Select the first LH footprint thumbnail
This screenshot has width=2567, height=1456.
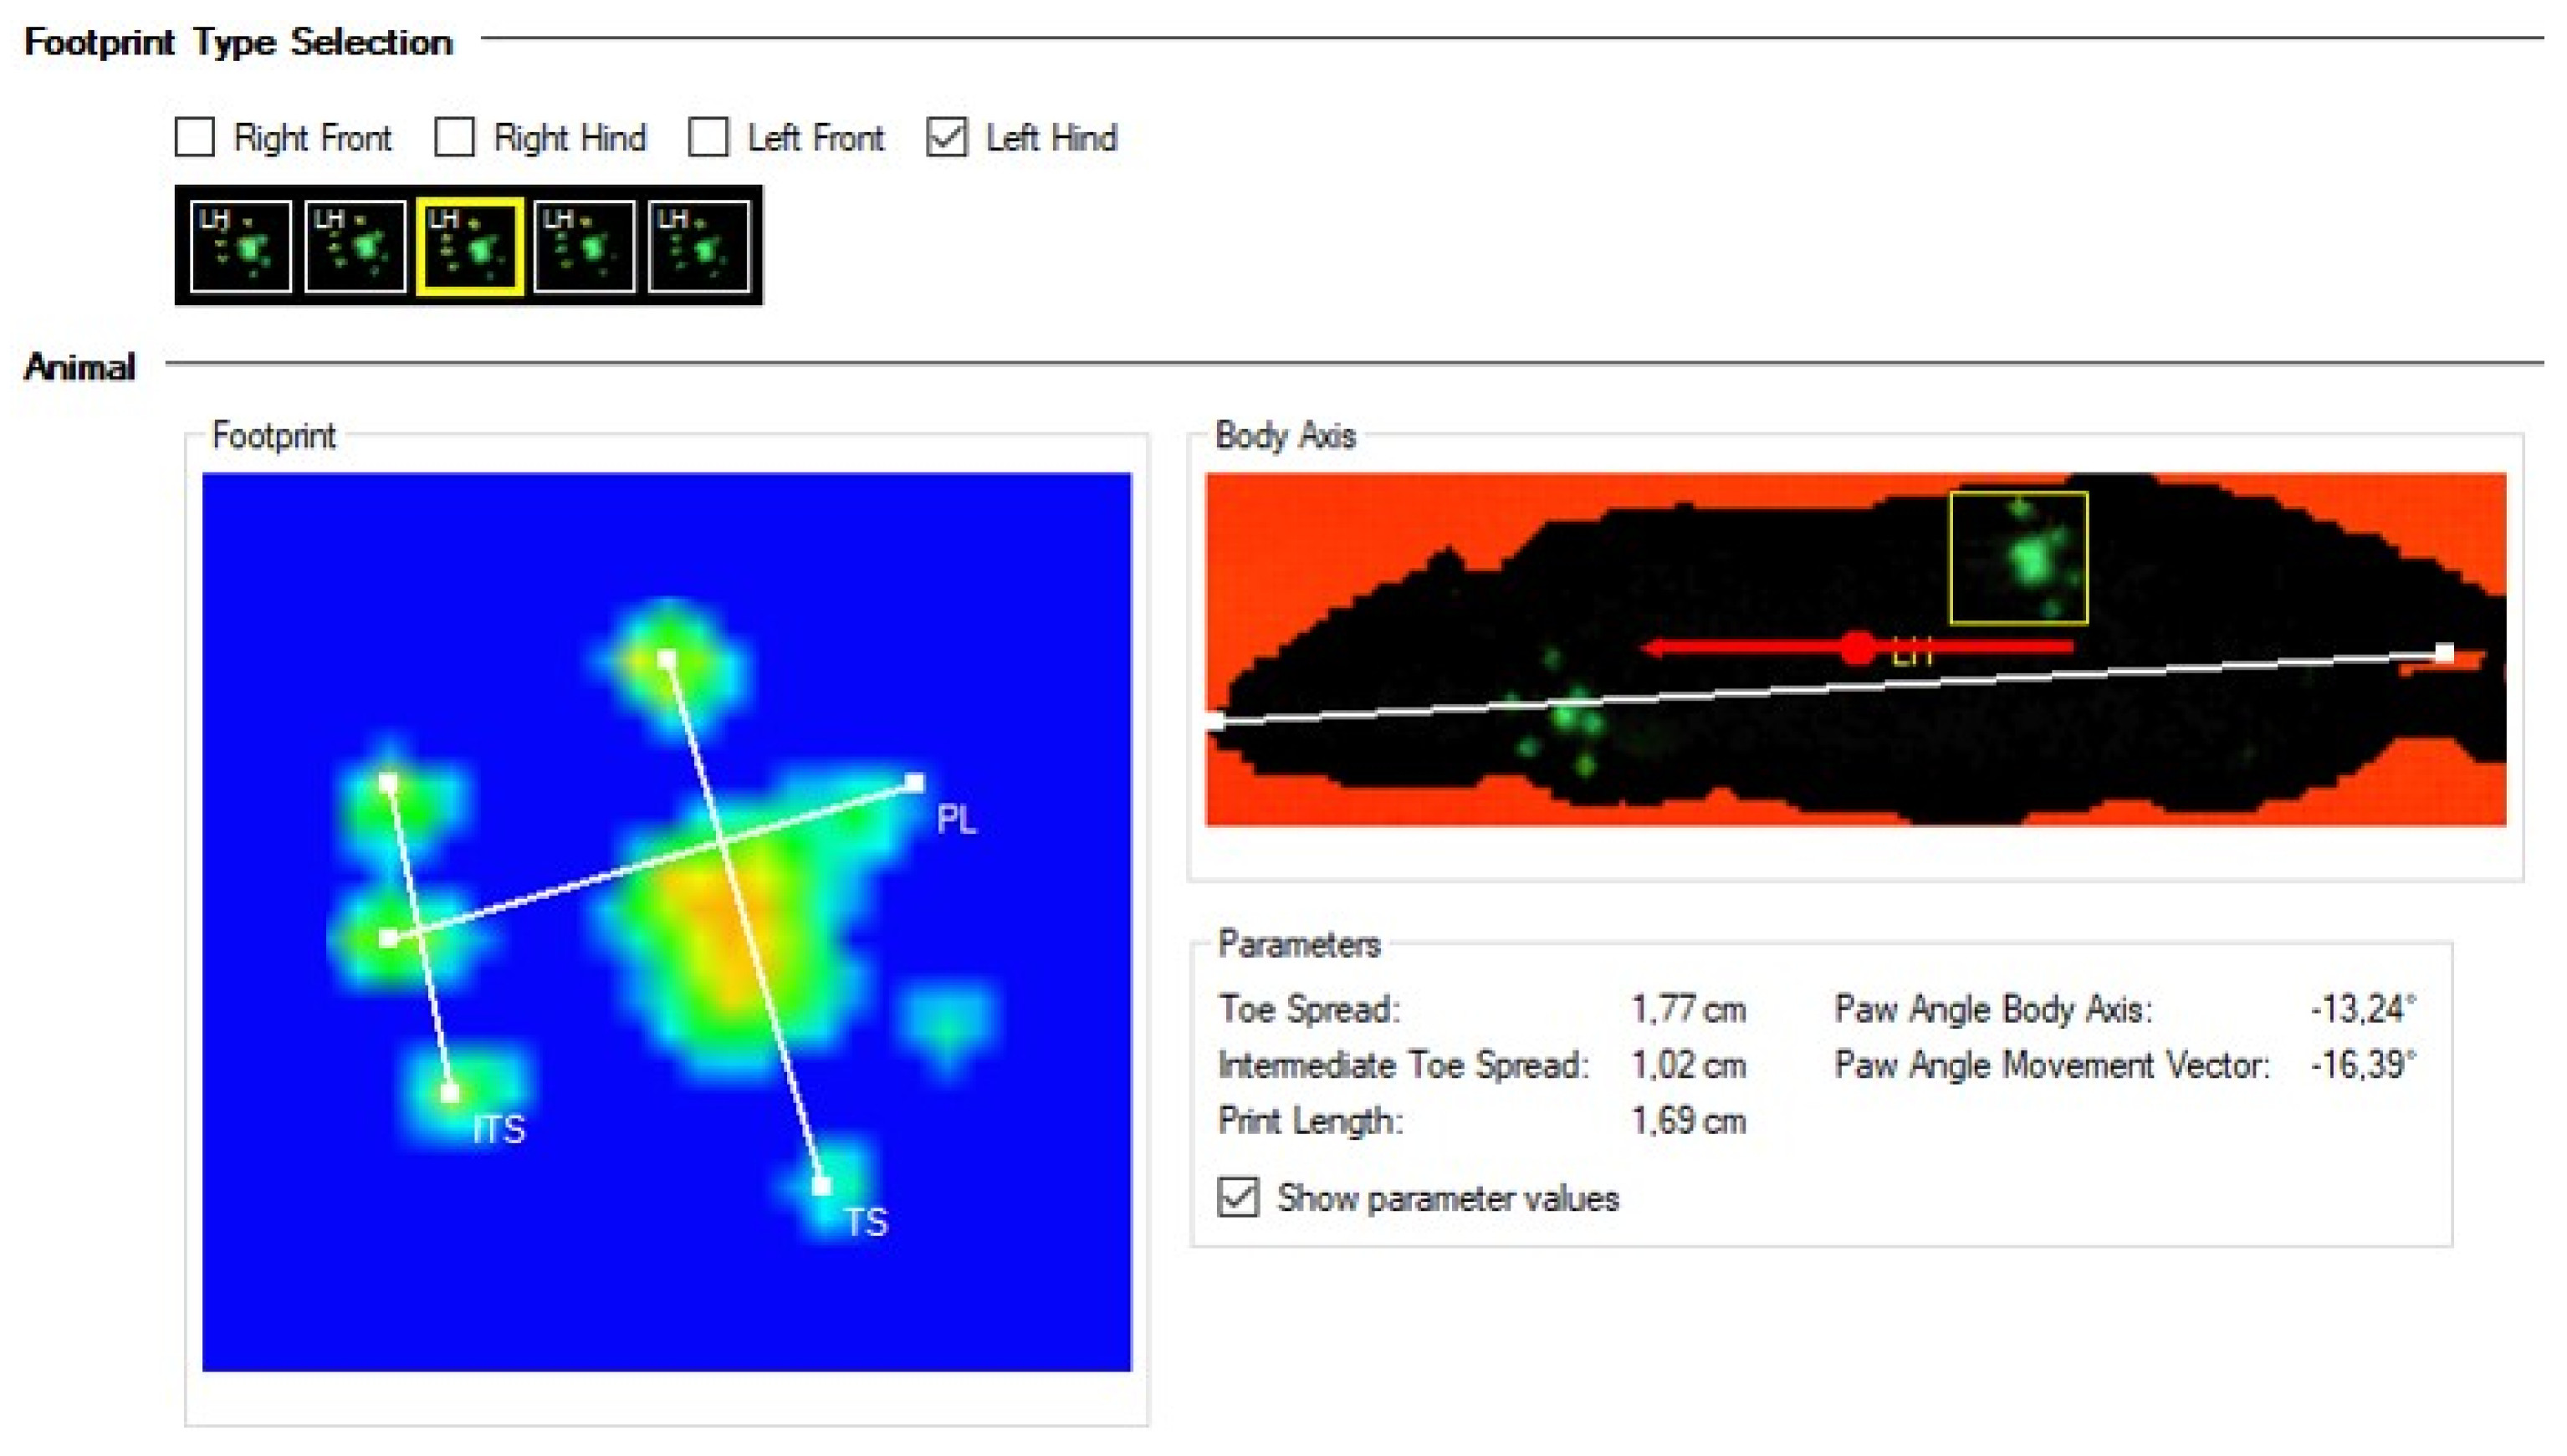240,246
